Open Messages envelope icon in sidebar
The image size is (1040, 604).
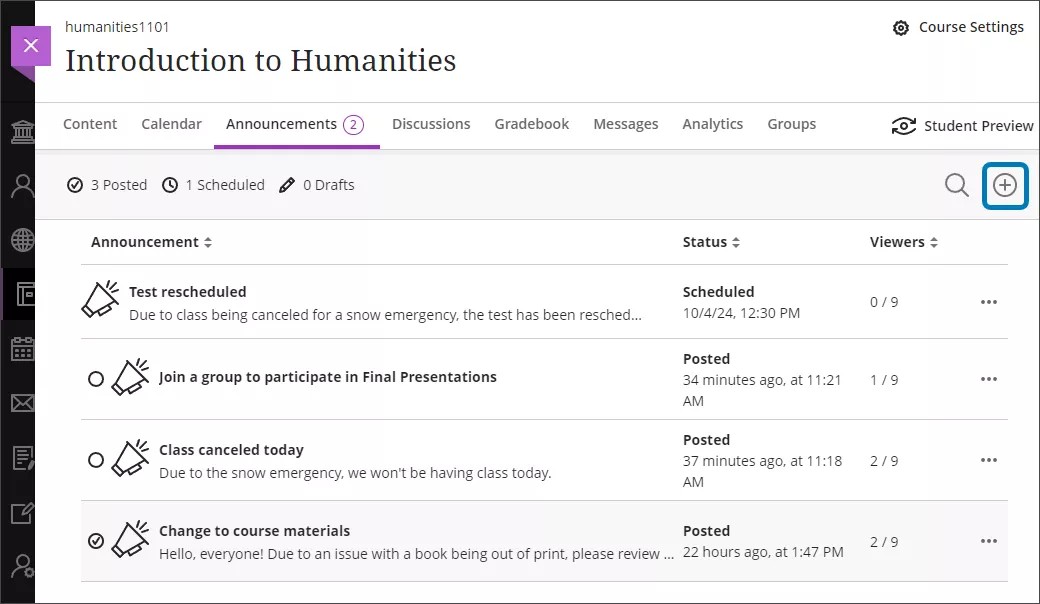point(21,403)
